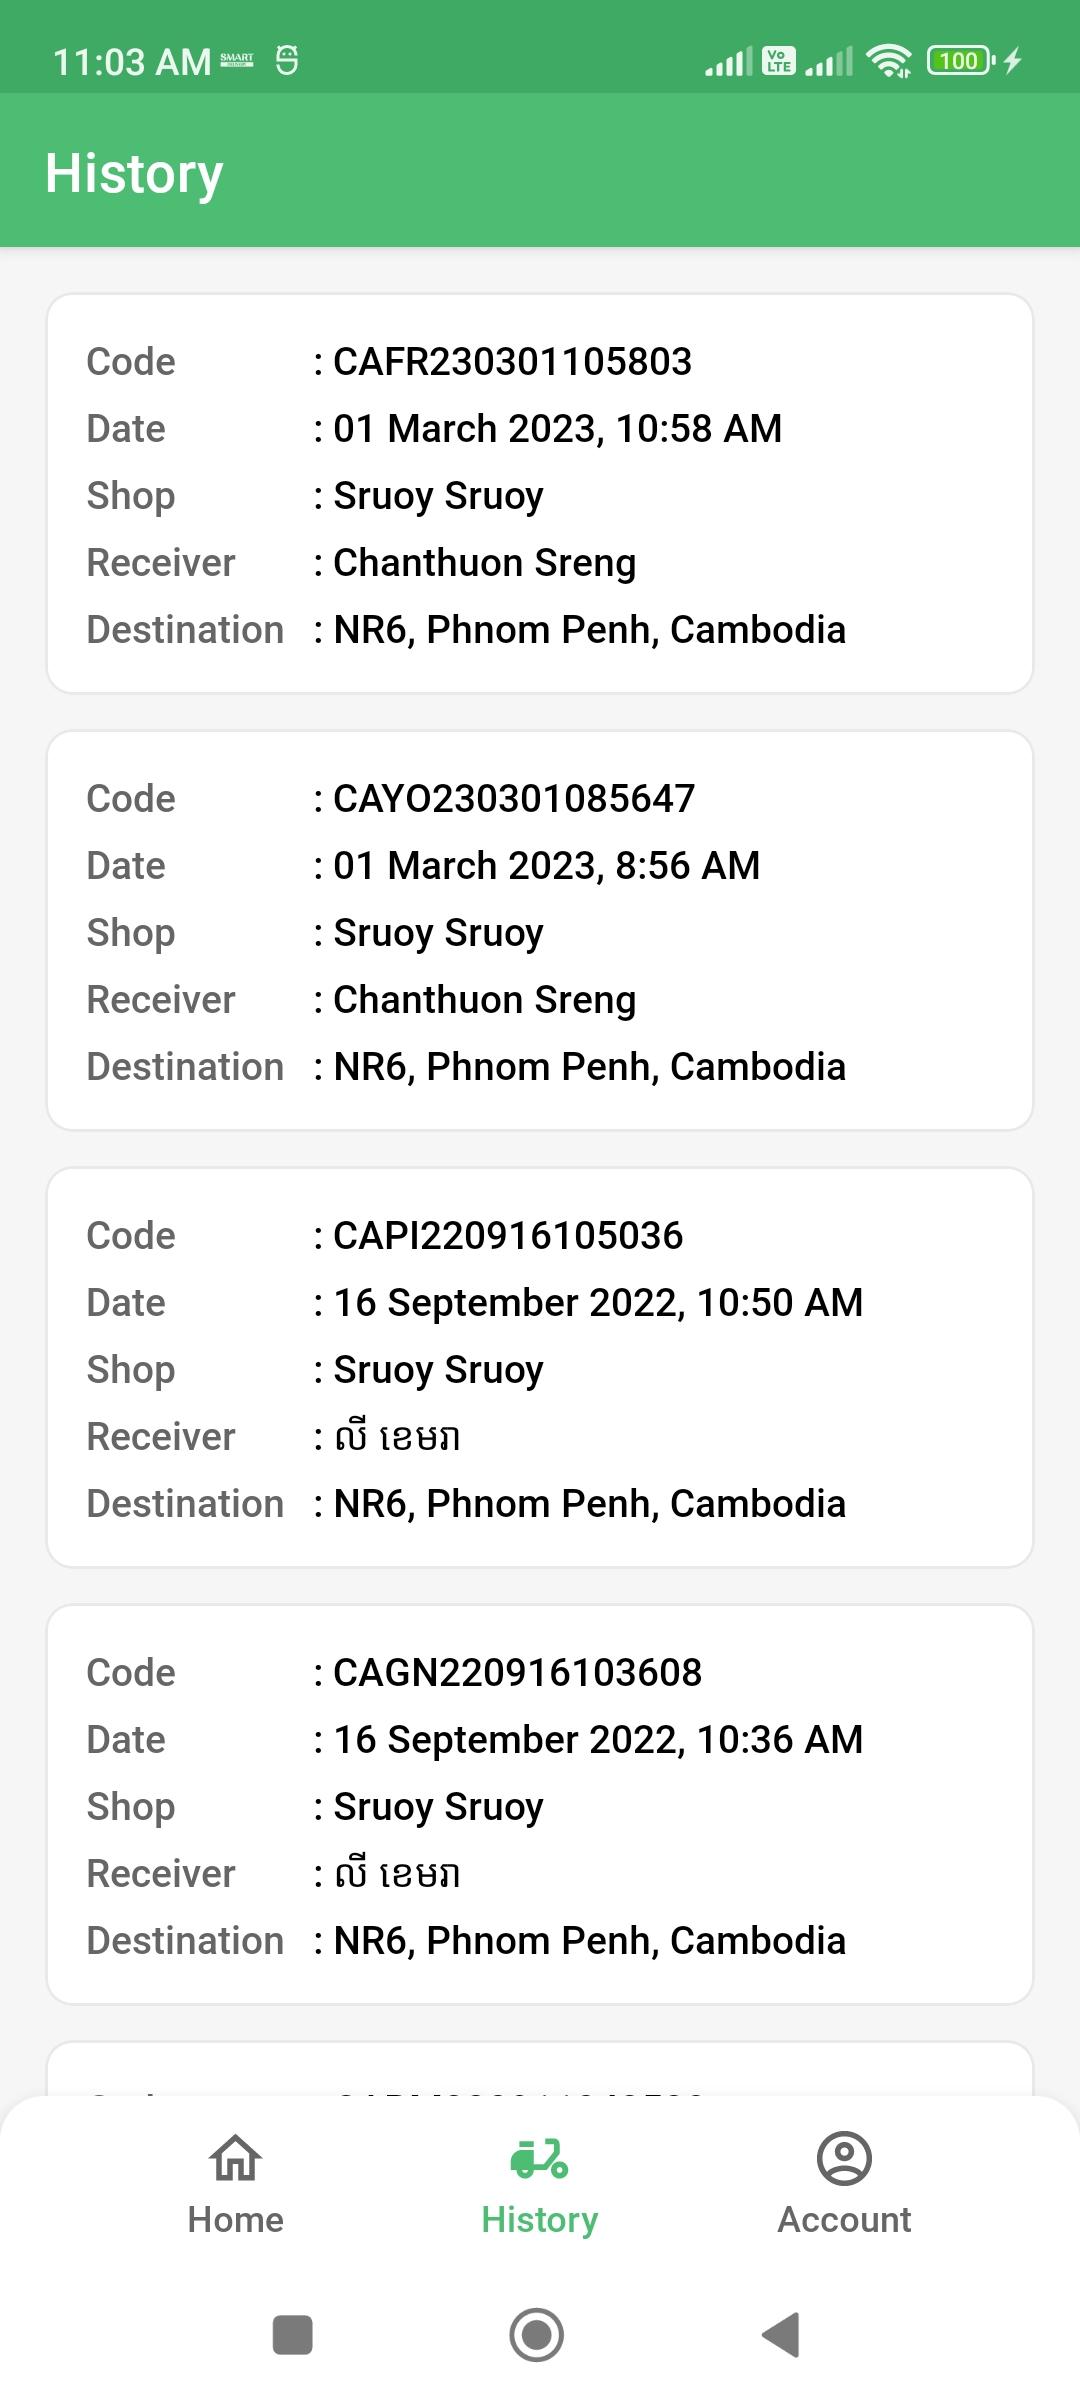Image resolution: width=1080 pixels, height=2400 pixels.
Task: Switch to the Home tab label
Action: [236, 2220]
